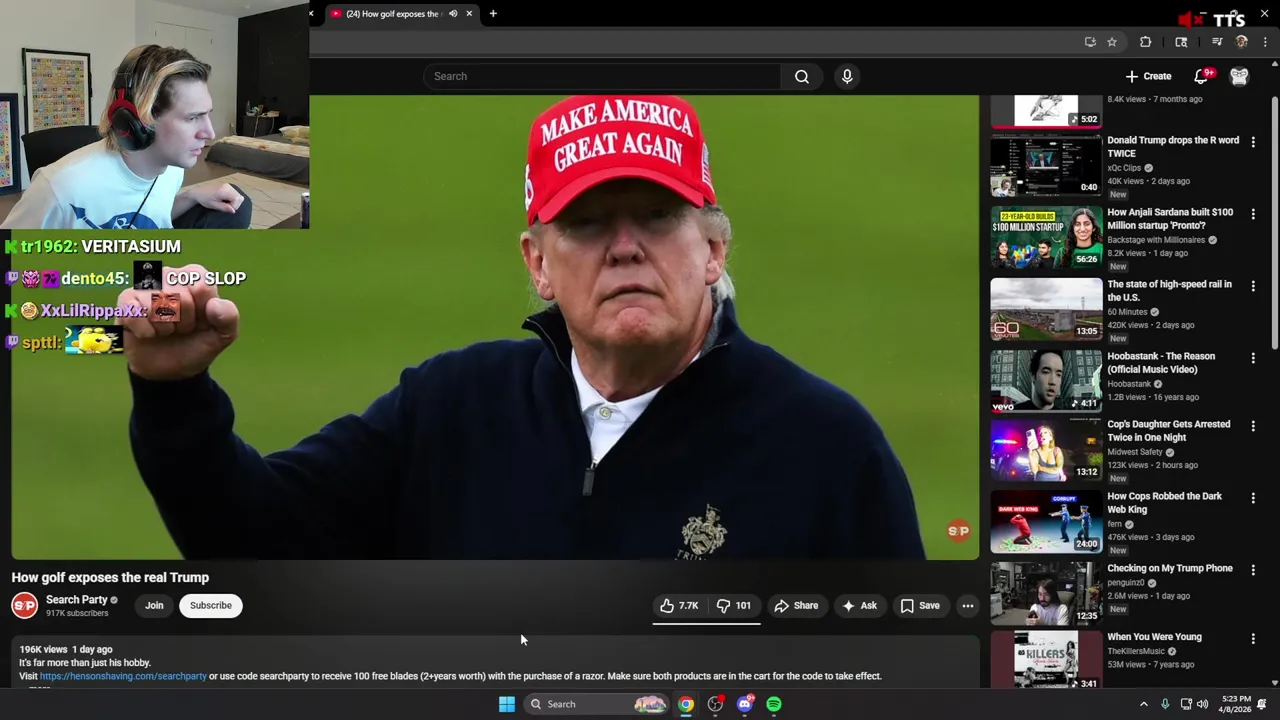Screen dimensions: 1280x720
Task: Open the taskbar clock and date
Action: (x=1236, y=704)
